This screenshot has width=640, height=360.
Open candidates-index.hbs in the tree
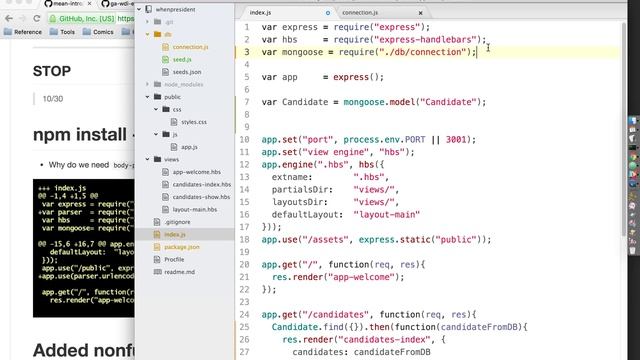click(x=202, y=184)
